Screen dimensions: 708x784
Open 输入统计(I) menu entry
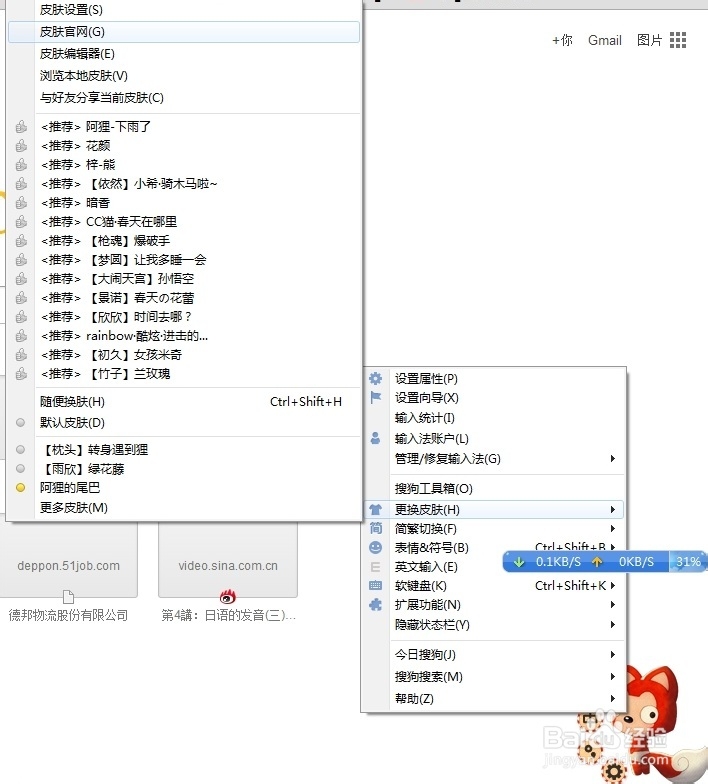tap(494, 418)
